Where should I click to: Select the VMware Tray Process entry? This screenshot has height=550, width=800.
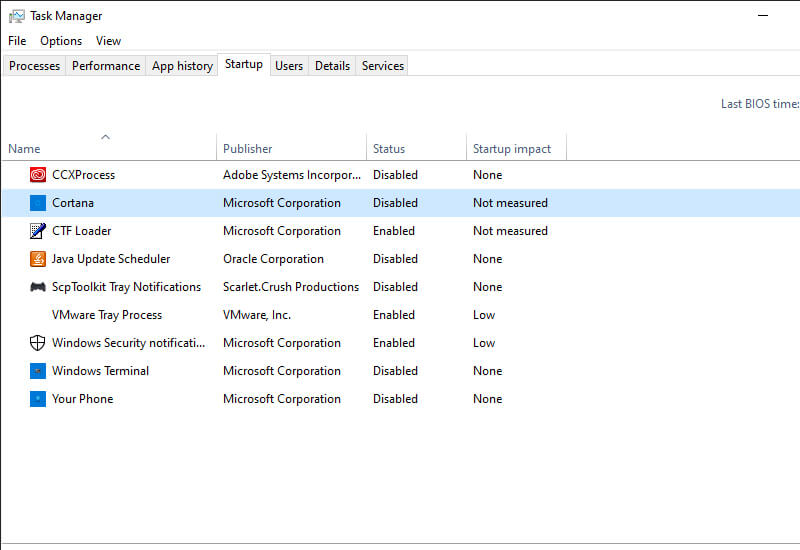pyautogui.click(x=107, y=315)
